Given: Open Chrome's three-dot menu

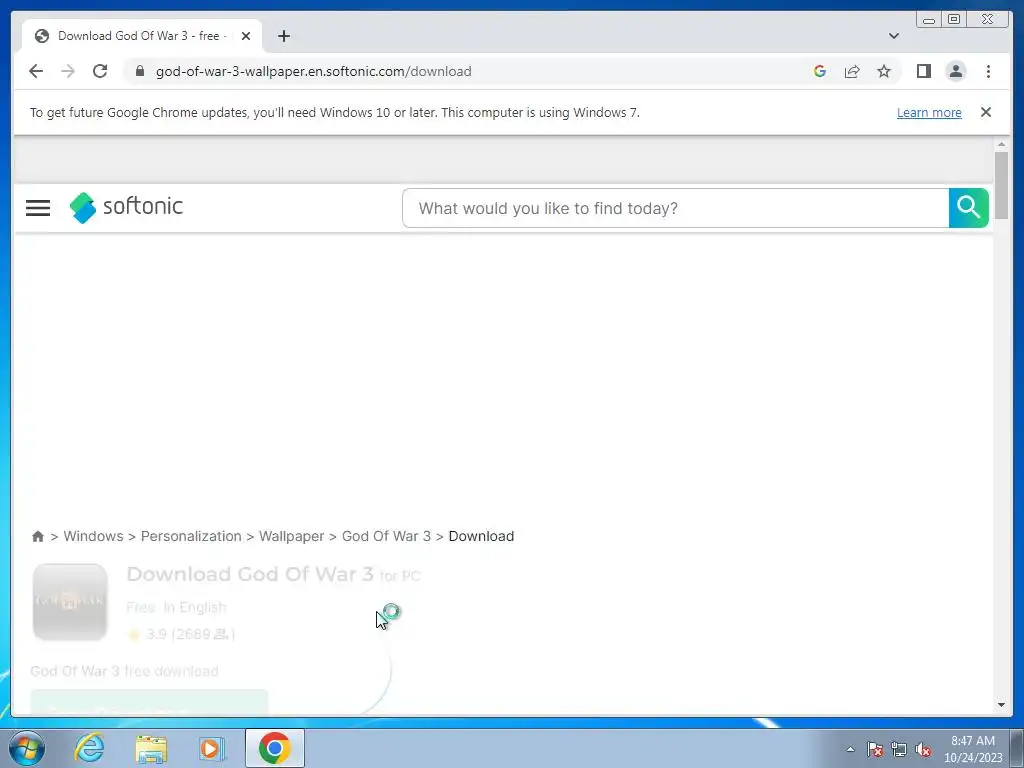Looking at the screenshot, I should coord(988,71).
